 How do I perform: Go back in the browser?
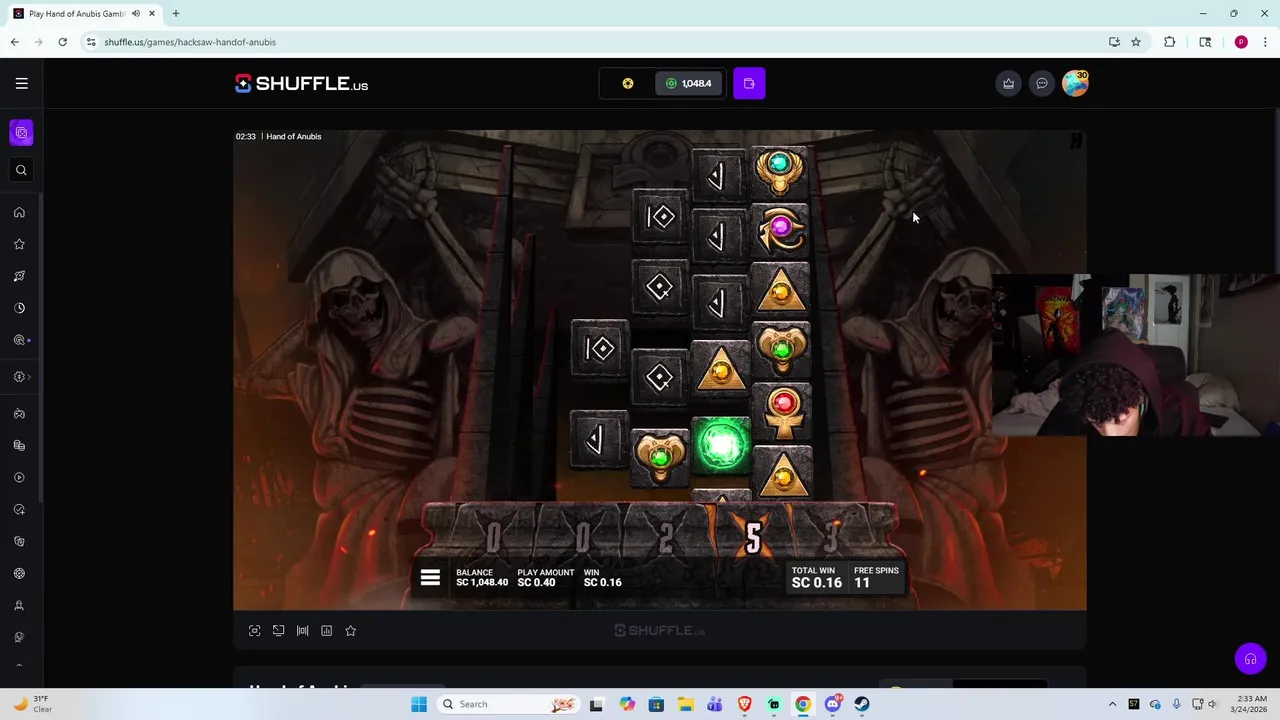tap(14, 42)
